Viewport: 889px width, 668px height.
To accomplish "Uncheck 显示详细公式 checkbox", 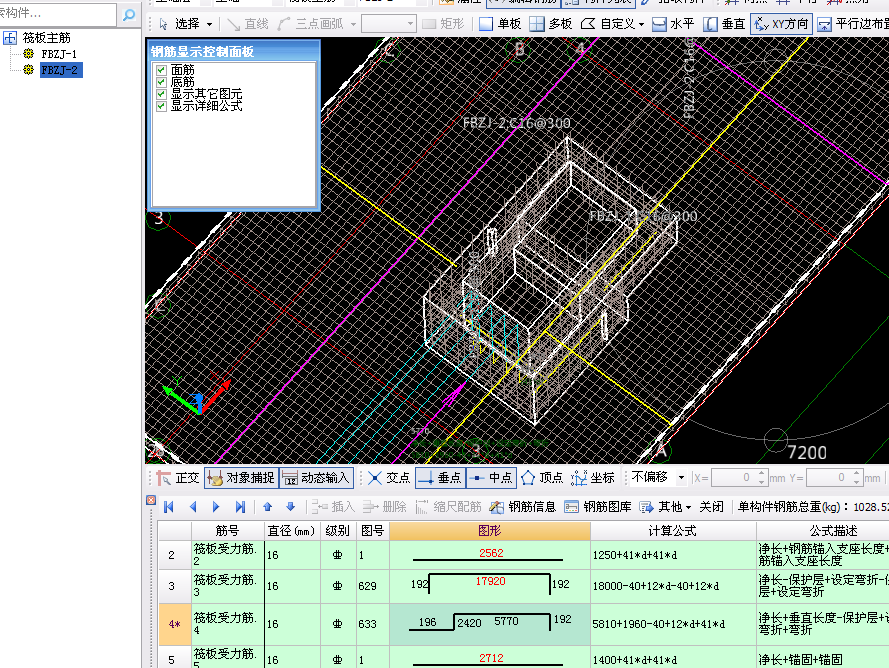I will [161, 106].
